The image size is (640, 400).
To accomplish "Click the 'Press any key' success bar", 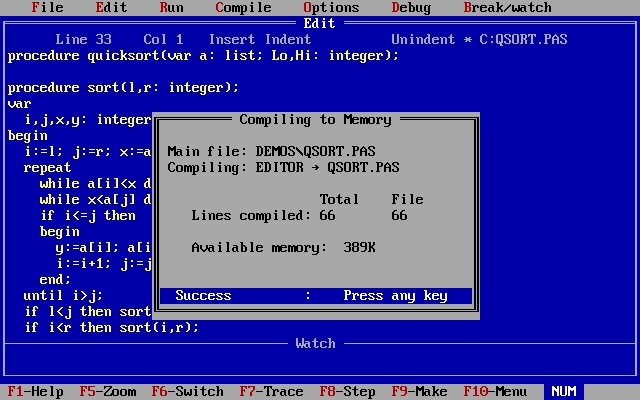I will 316,296.
